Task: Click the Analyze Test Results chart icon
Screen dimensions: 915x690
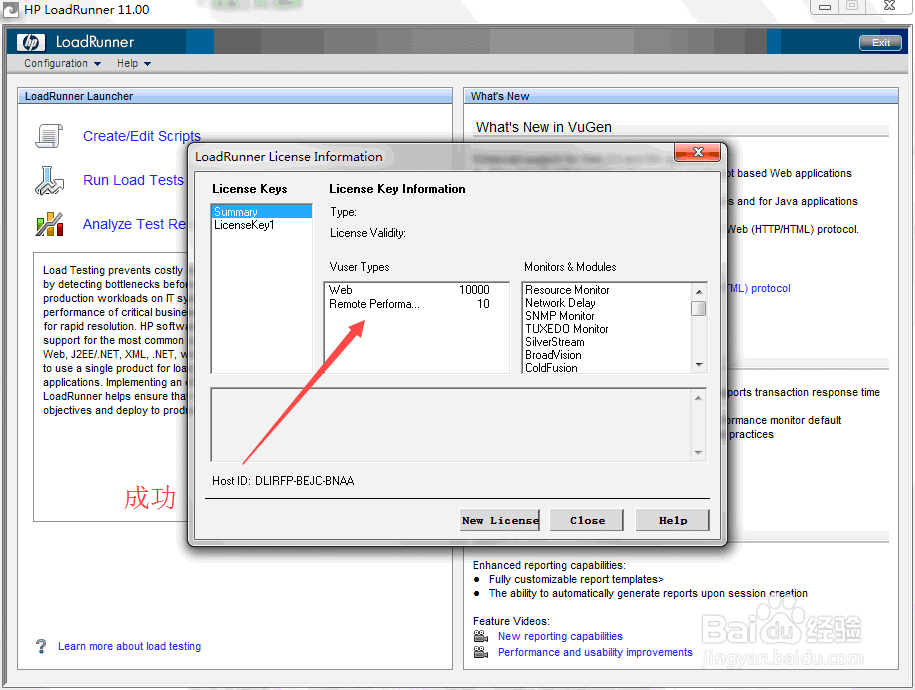Action: click(x=49, y=224)
